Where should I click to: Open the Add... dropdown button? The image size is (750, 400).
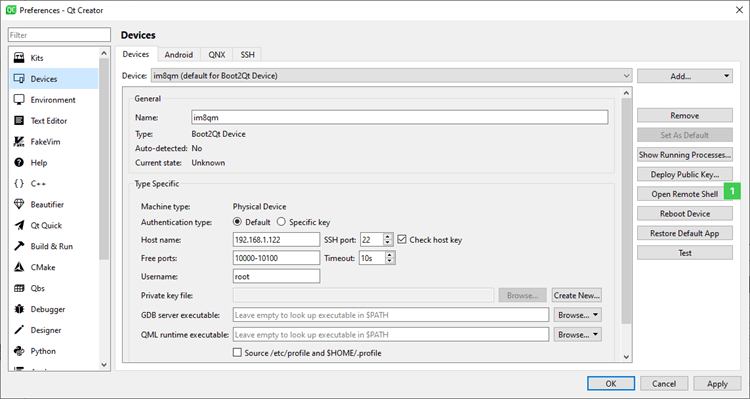(684, 76)
